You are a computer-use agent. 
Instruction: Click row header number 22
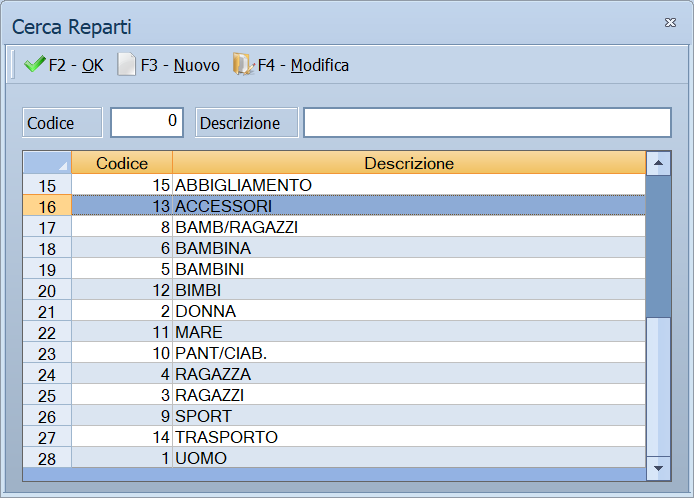point(47,332)
